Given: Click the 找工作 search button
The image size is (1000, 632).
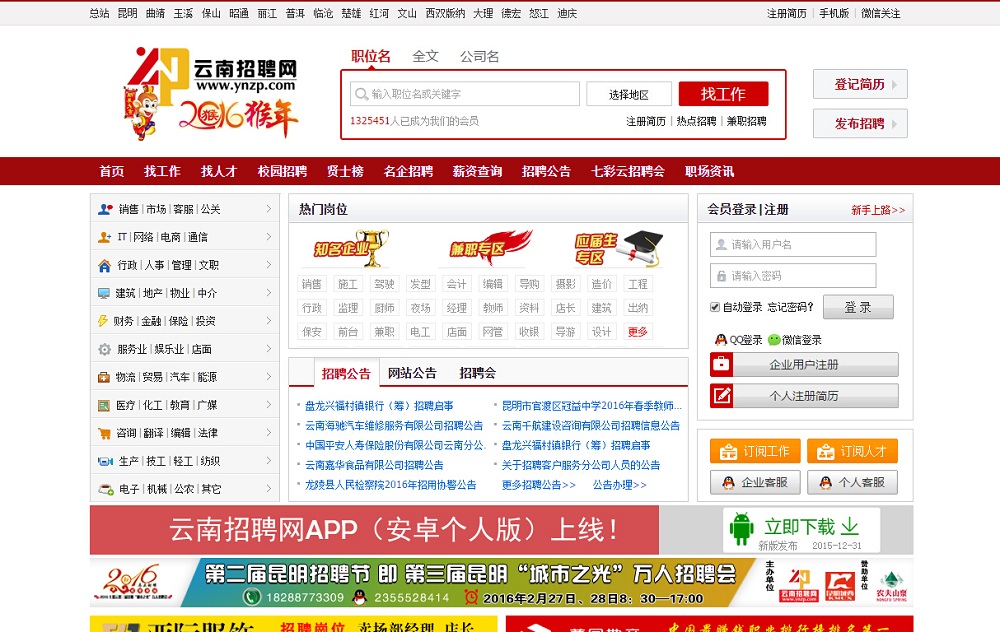Looking at the screenshot, I should (x=723, y=94).
